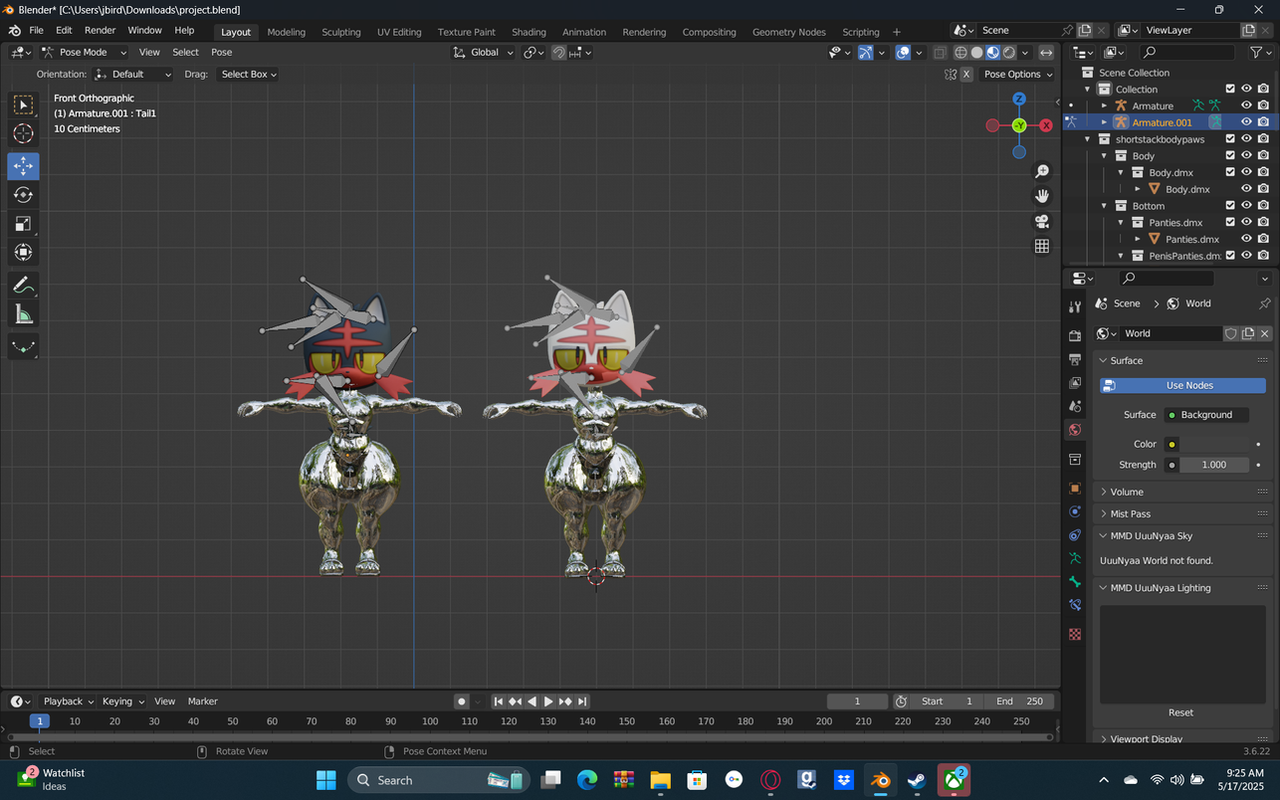Switch to the Shading workspace tab
The width and height of the screenshot is (1280, 800).
coord(529,32)
